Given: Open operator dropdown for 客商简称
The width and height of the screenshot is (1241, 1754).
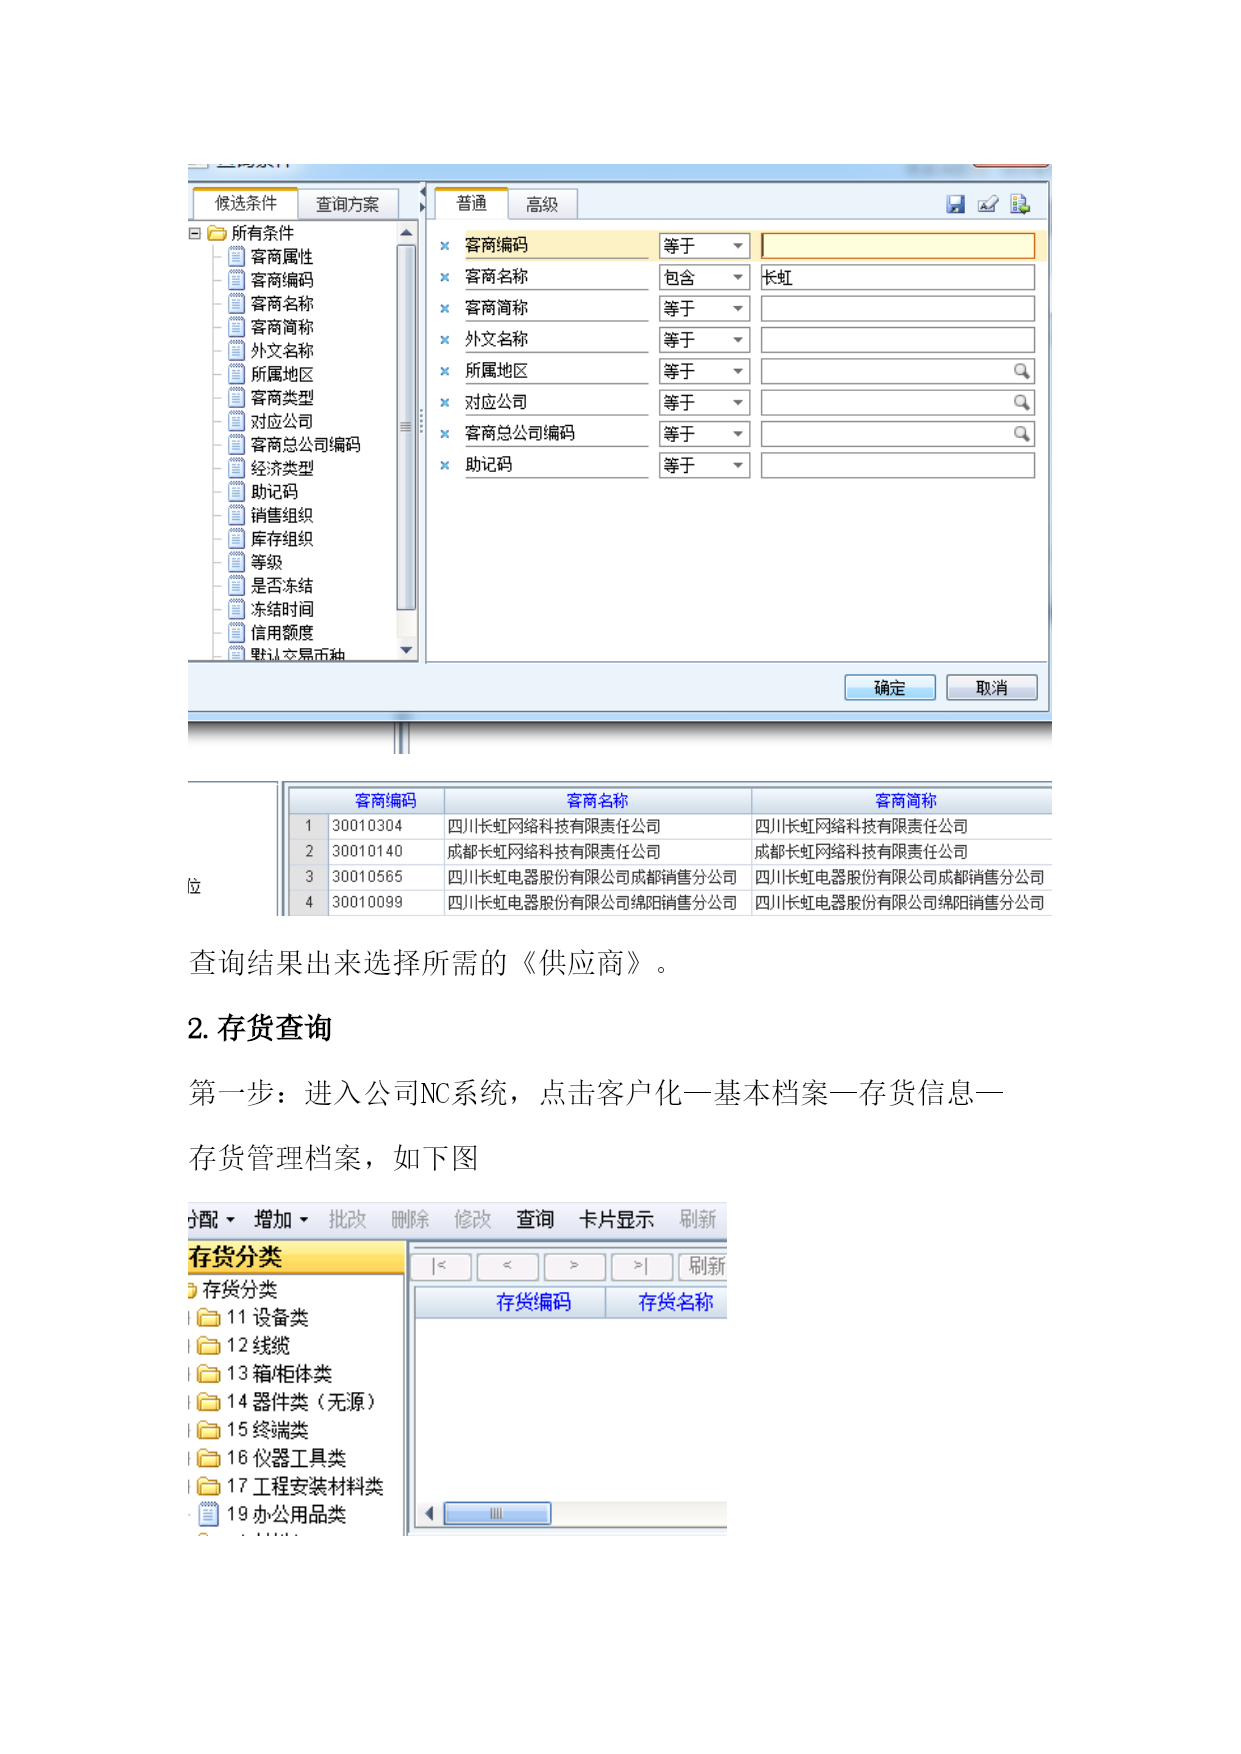Looking at the screenshot, I should 738,309.
